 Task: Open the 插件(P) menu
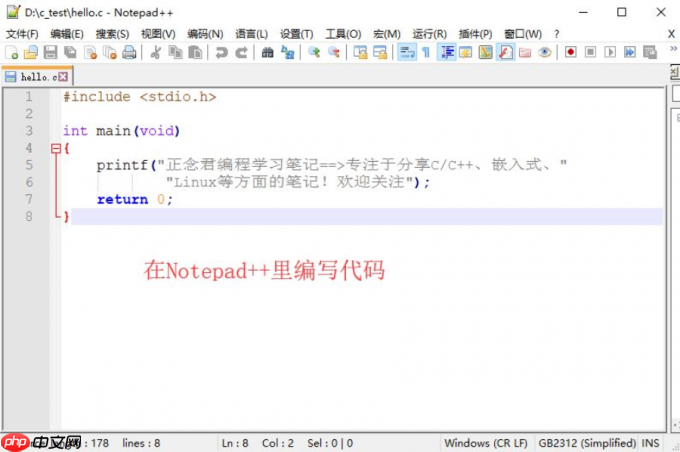tap(476, 34)
